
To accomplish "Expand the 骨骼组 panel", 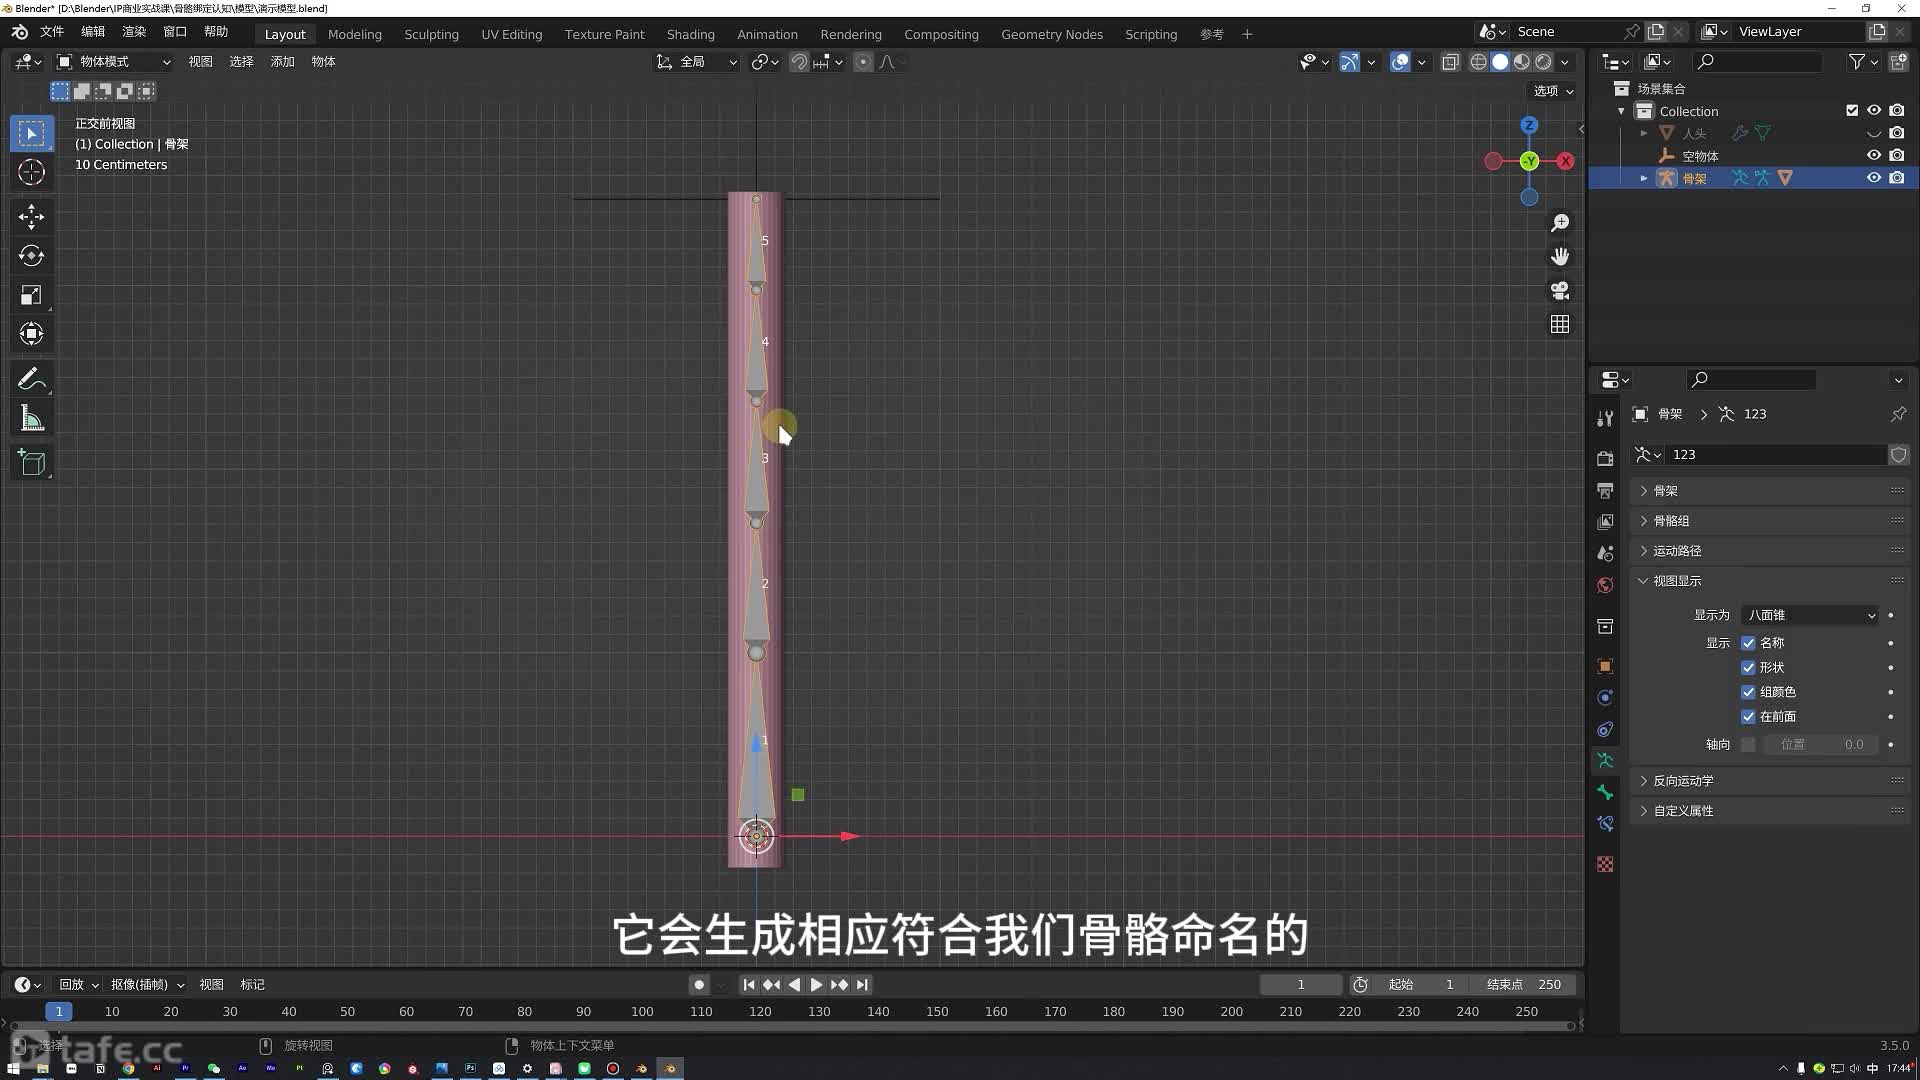I will [x=1769, y=521].
